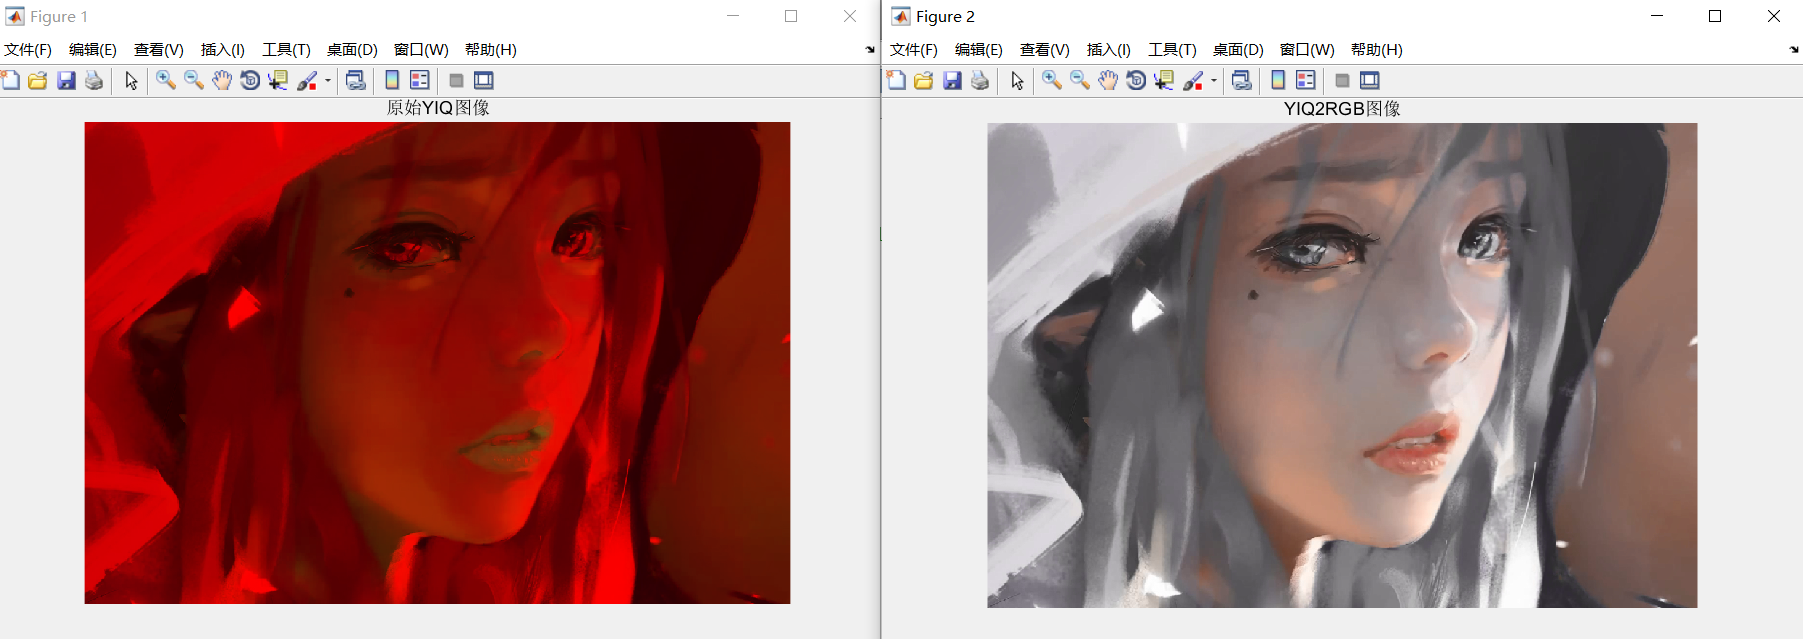
Task: Open 插入(I) menu in Figure 2
Action: (x=1109, y=50)
